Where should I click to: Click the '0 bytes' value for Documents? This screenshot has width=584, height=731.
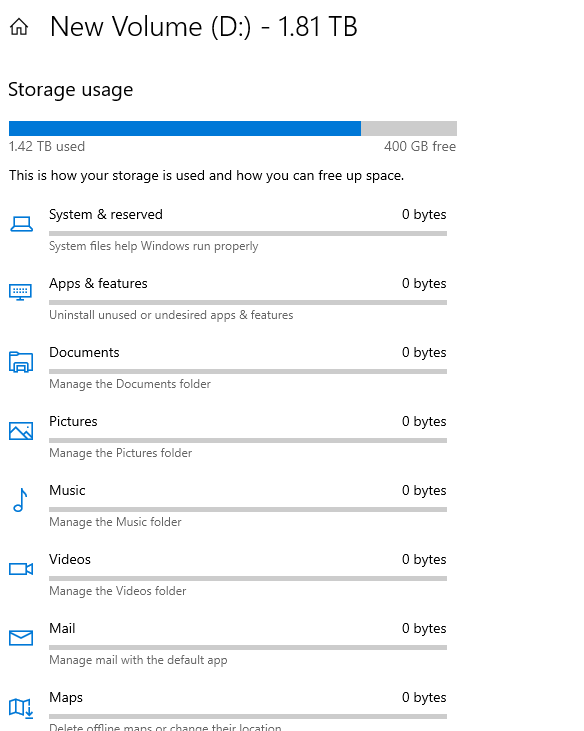point(424,352)
